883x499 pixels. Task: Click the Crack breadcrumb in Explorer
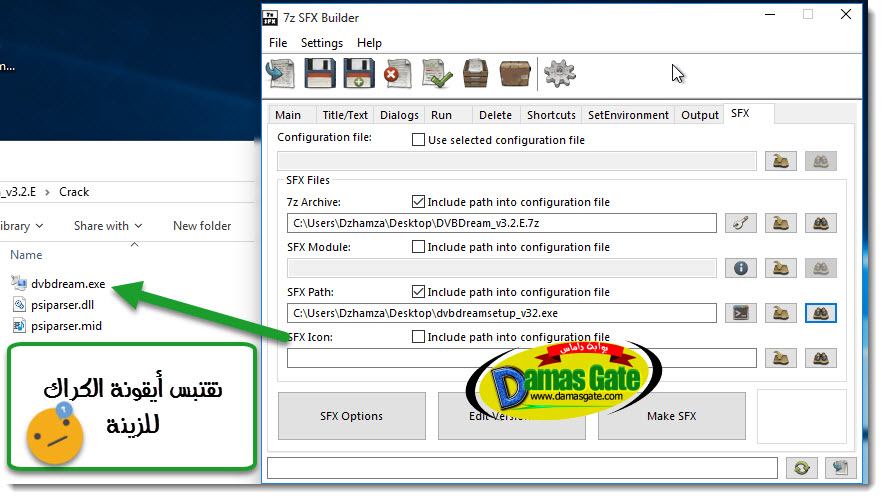coord(74,192)
